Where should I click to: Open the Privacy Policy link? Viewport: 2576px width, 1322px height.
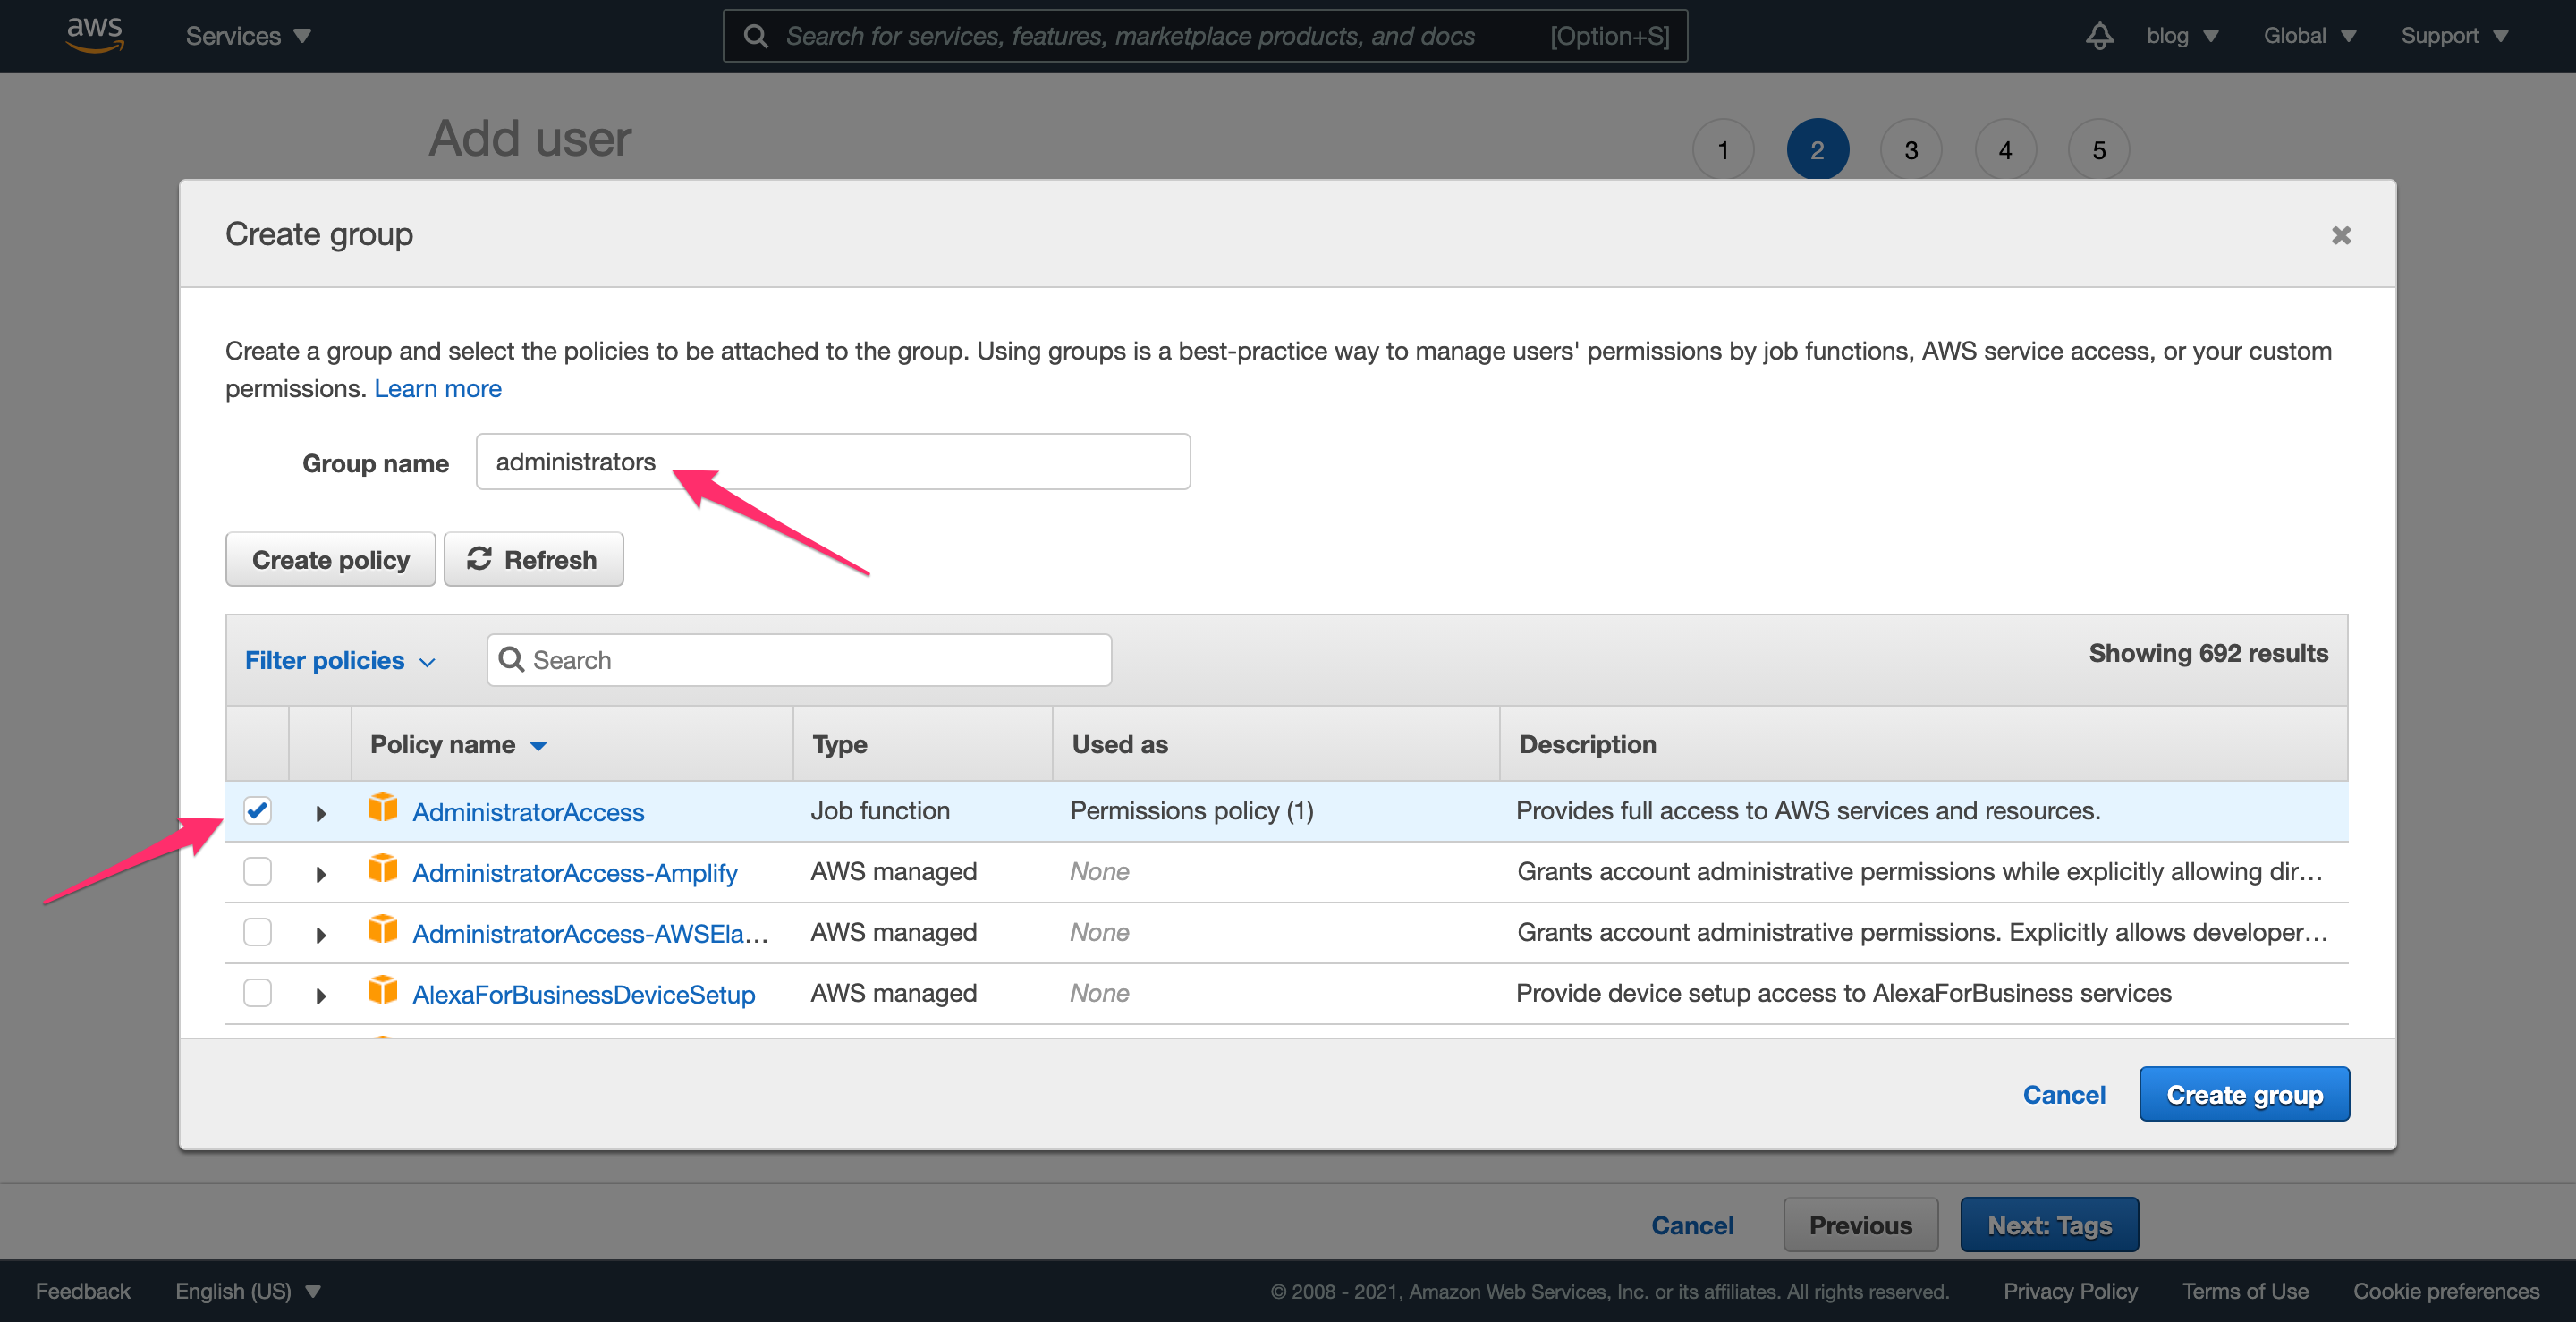click(2070, 1290)
